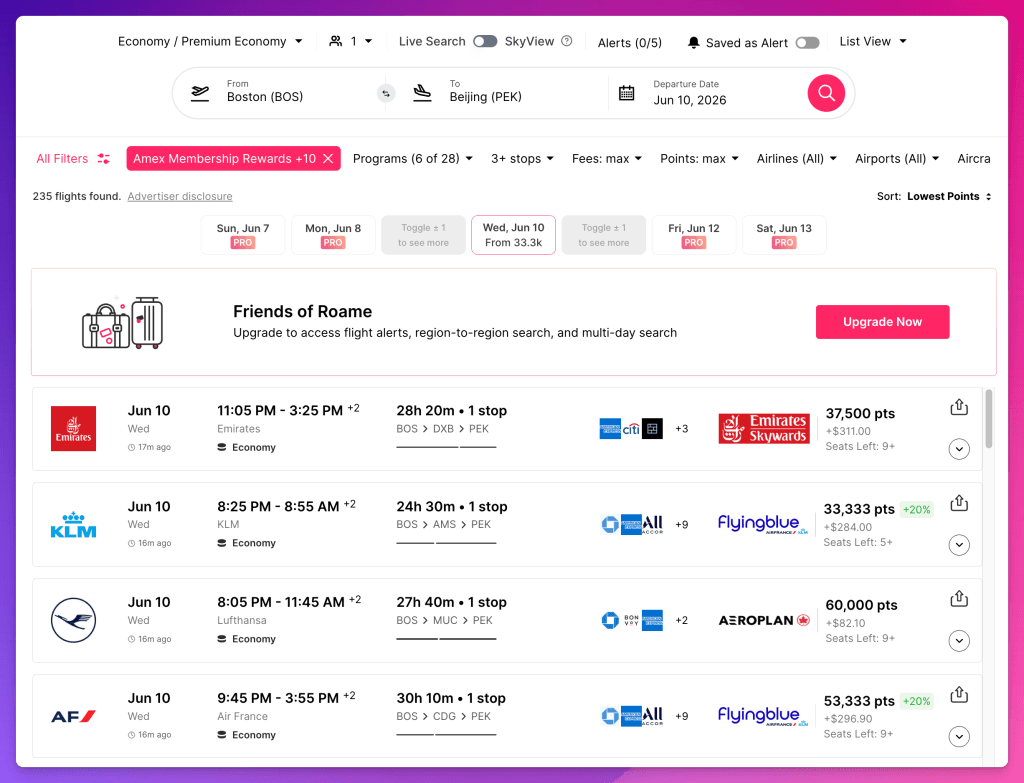The image size is (1024, 783).
Task: Open All Filters panel
Action: 73,159
